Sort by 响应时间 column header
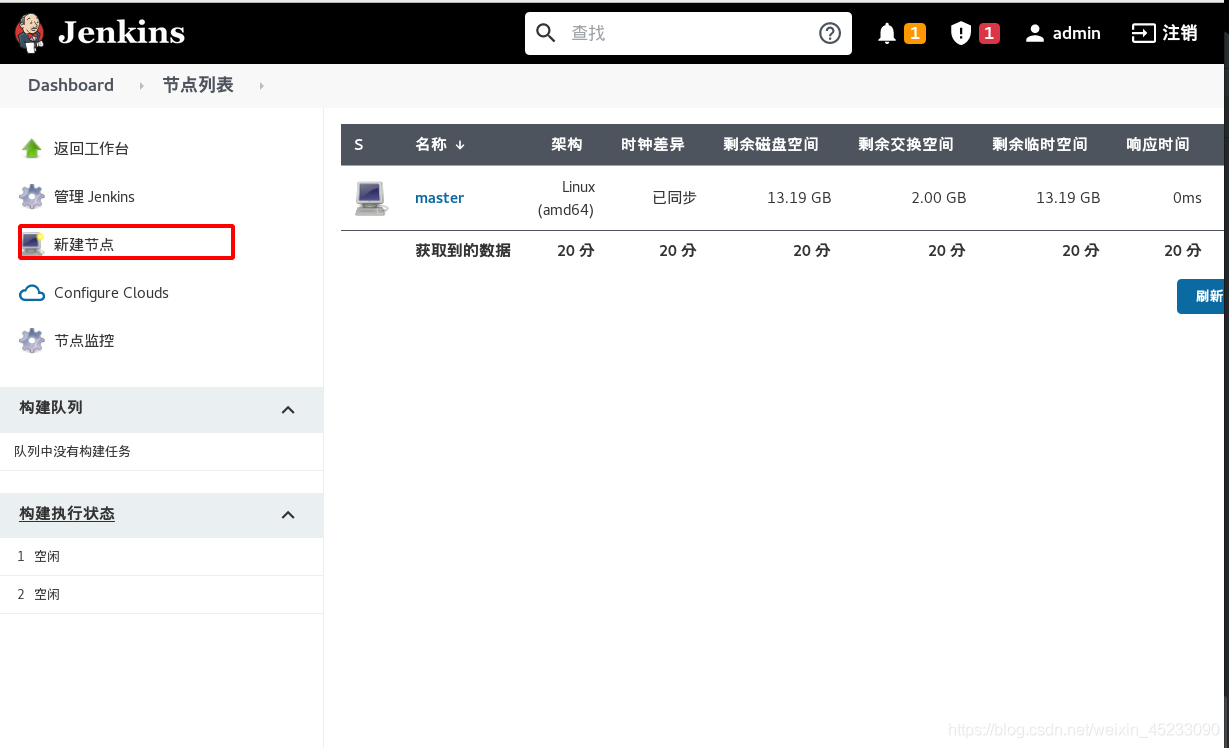Screen dimensions: 1229x748 point(1158,145)
